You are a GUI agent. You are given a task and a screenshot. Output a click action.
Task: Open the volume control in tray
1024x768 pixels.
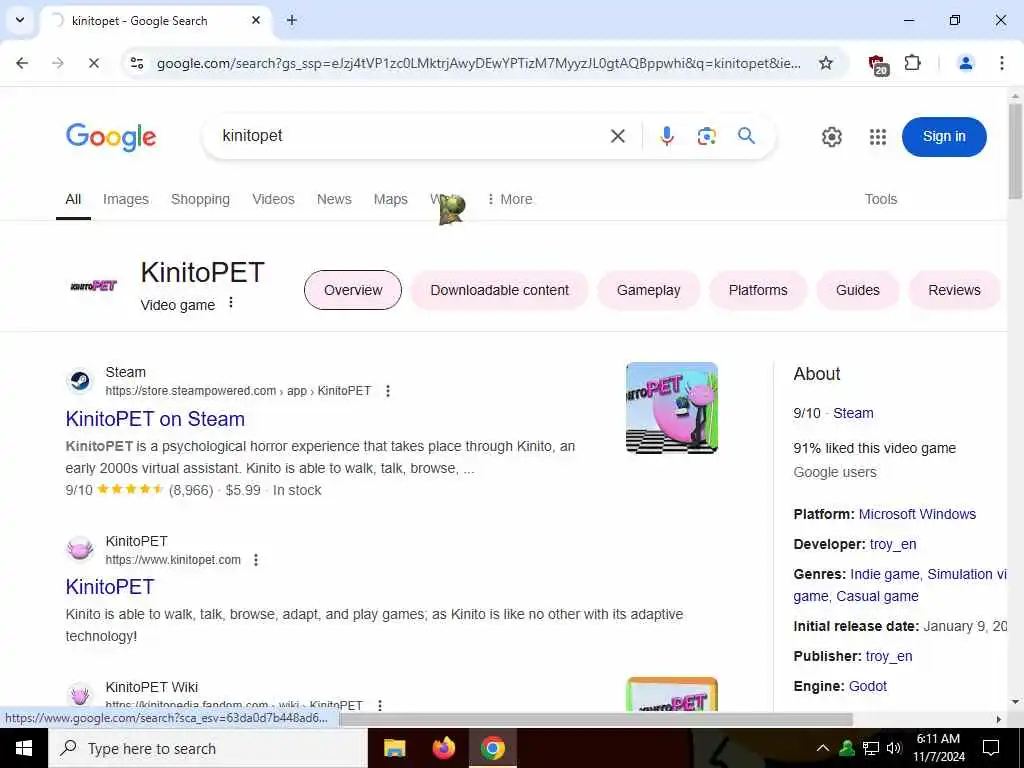coord(894,748)
